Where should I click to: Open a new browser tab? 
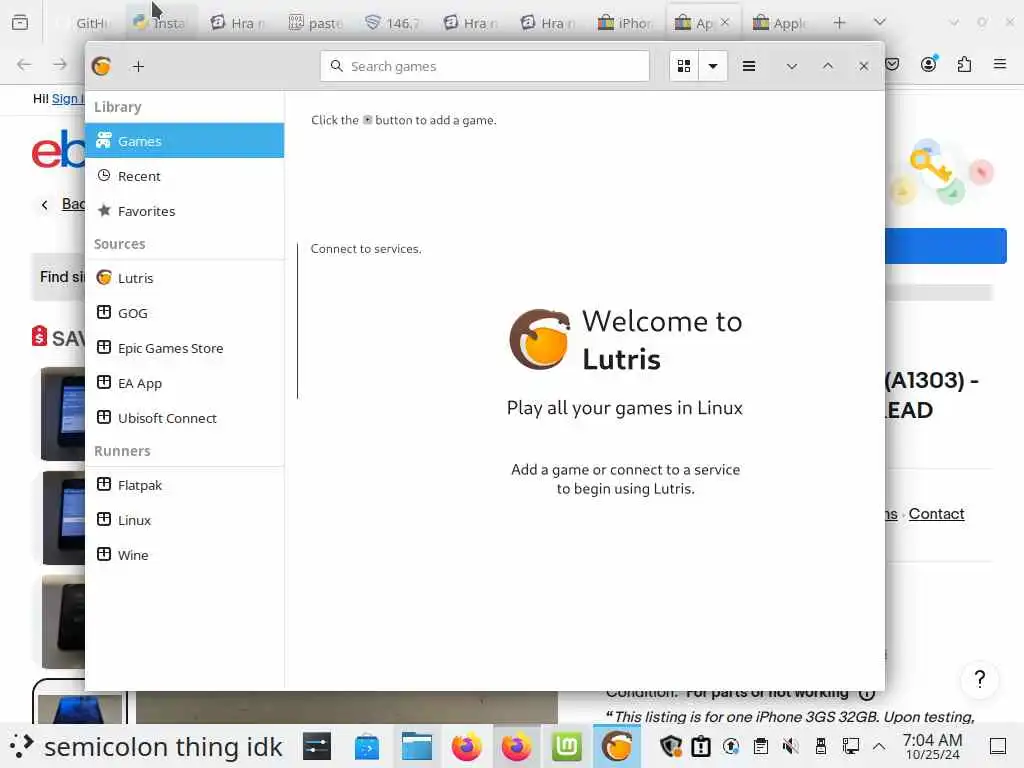840,23
